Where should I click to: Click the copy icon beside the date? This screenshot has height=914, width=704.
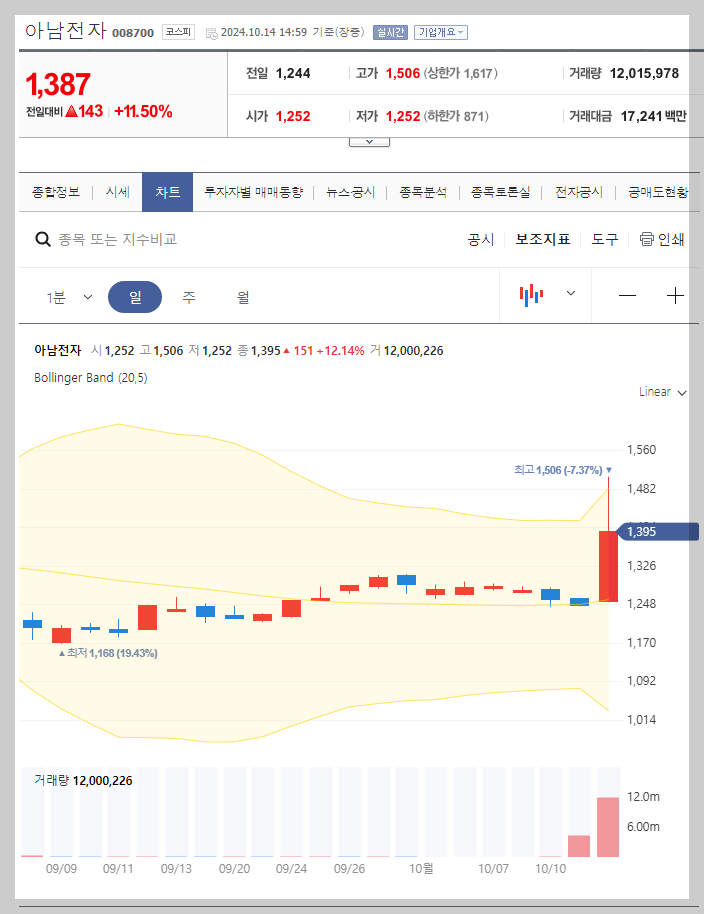(x=210, y=31)
